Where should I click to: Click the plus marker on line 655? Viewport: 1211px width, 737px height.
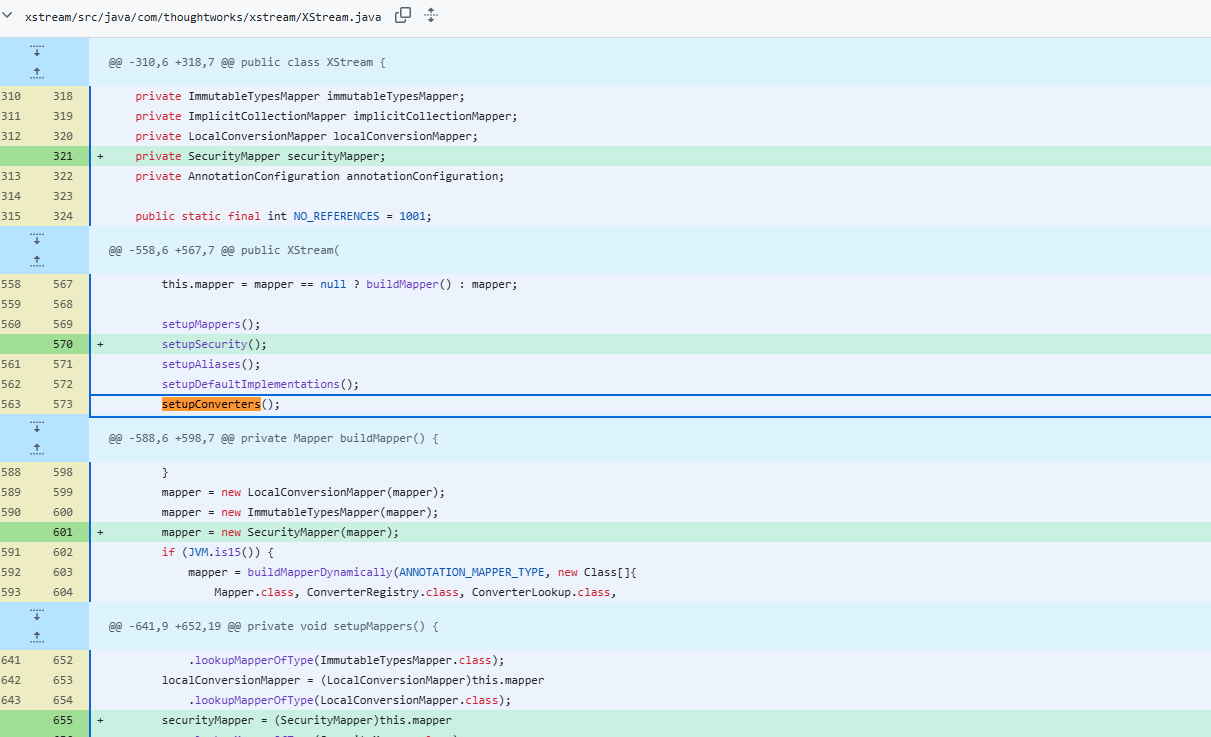100,720
